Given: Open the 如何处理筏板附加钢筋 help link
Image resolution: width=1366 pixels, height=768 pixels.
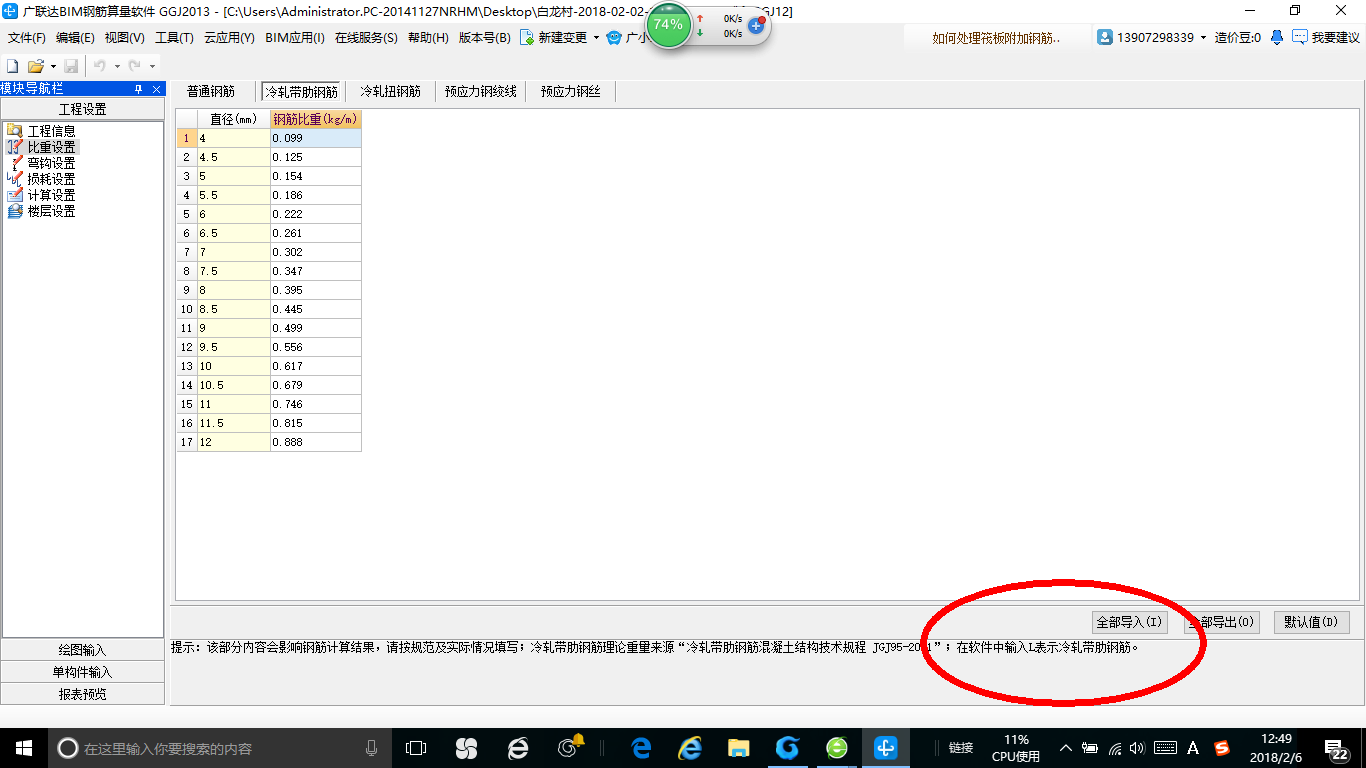Looking at the screenshot, I should pyautogui.click(x=996, y=37).
